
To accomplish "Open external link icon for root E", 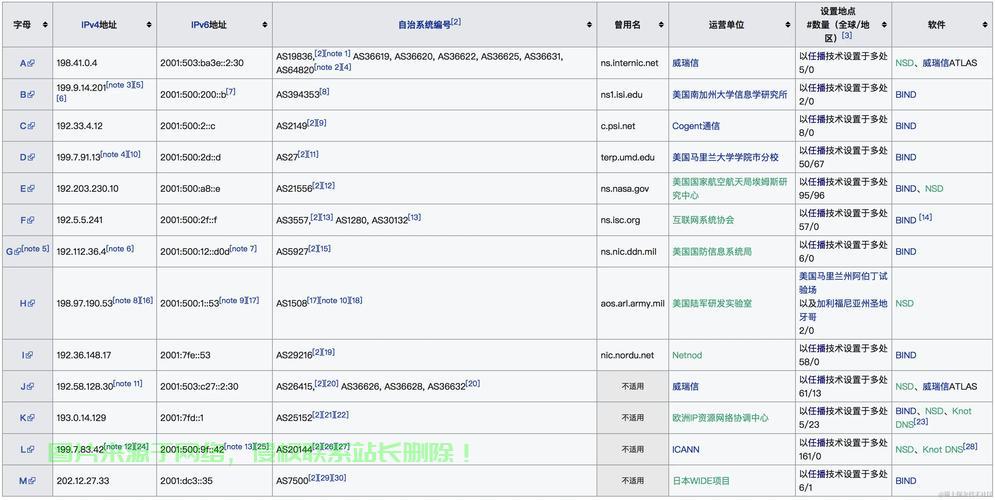I will click(31, 188).
